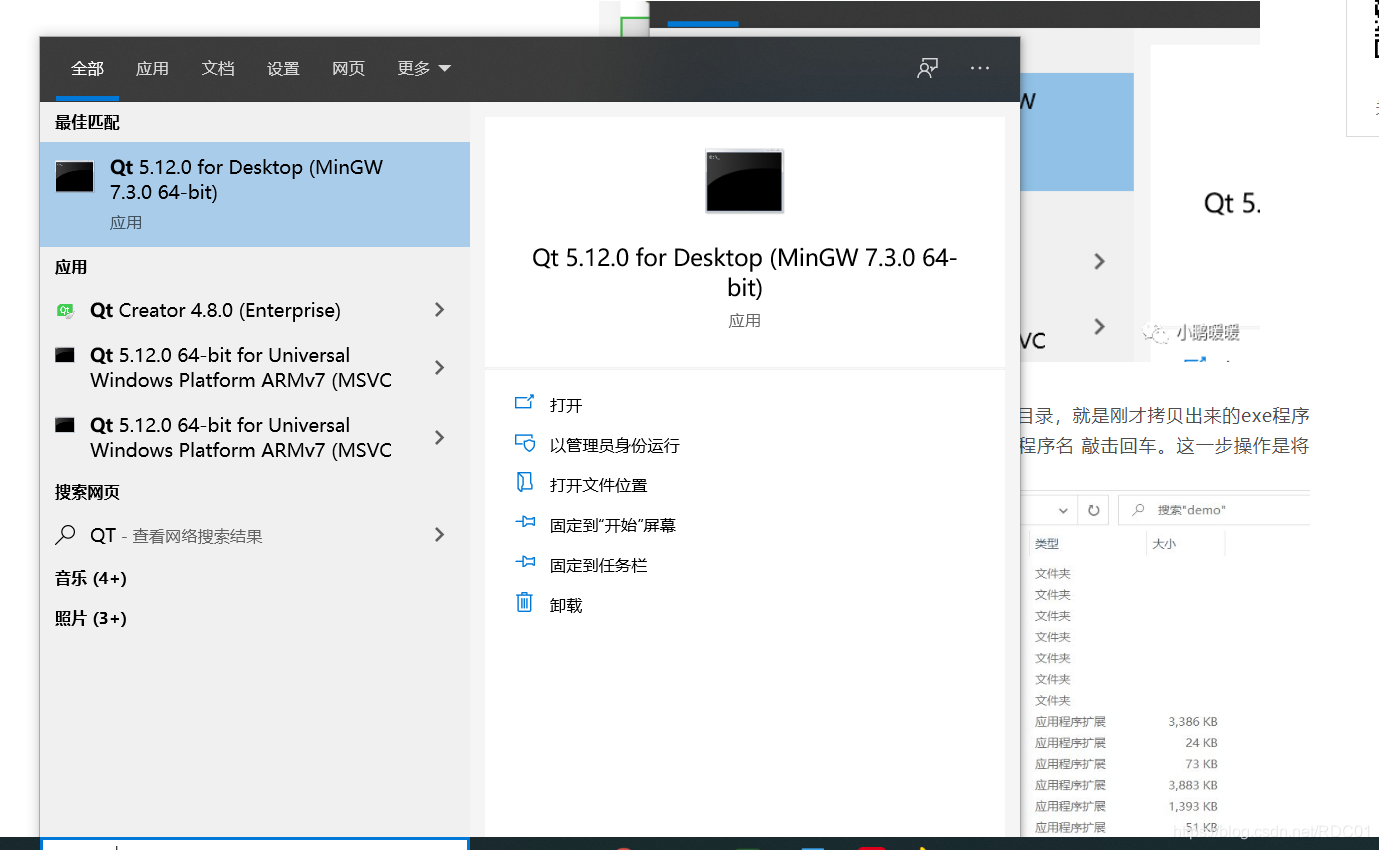Sort by 大小 column in Explorer
Viewport: 1379px width, 850px height.
tap(1164, 544)
